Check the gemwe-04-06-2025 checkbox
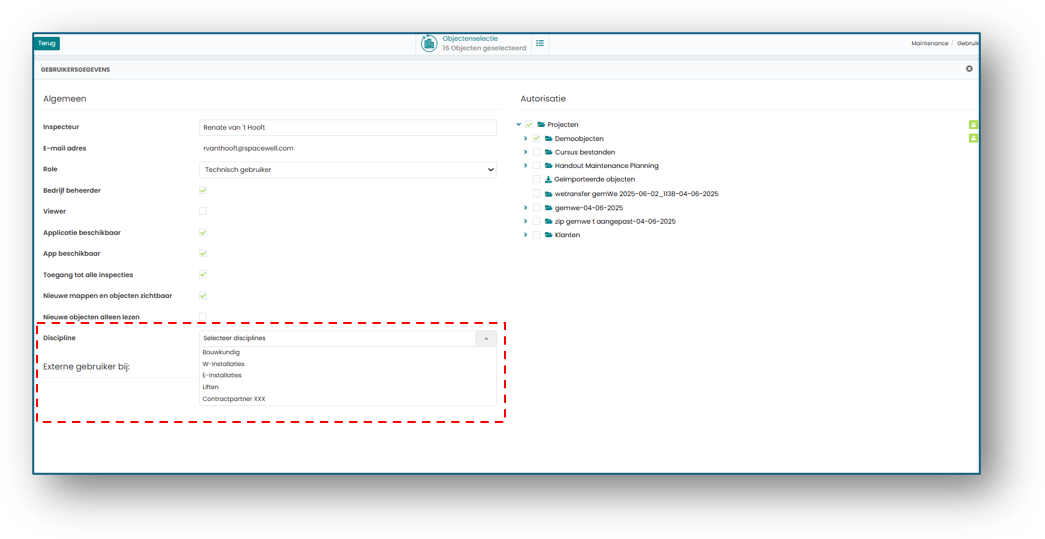This screenshot has width=1045, height=539. click(536, 208)
